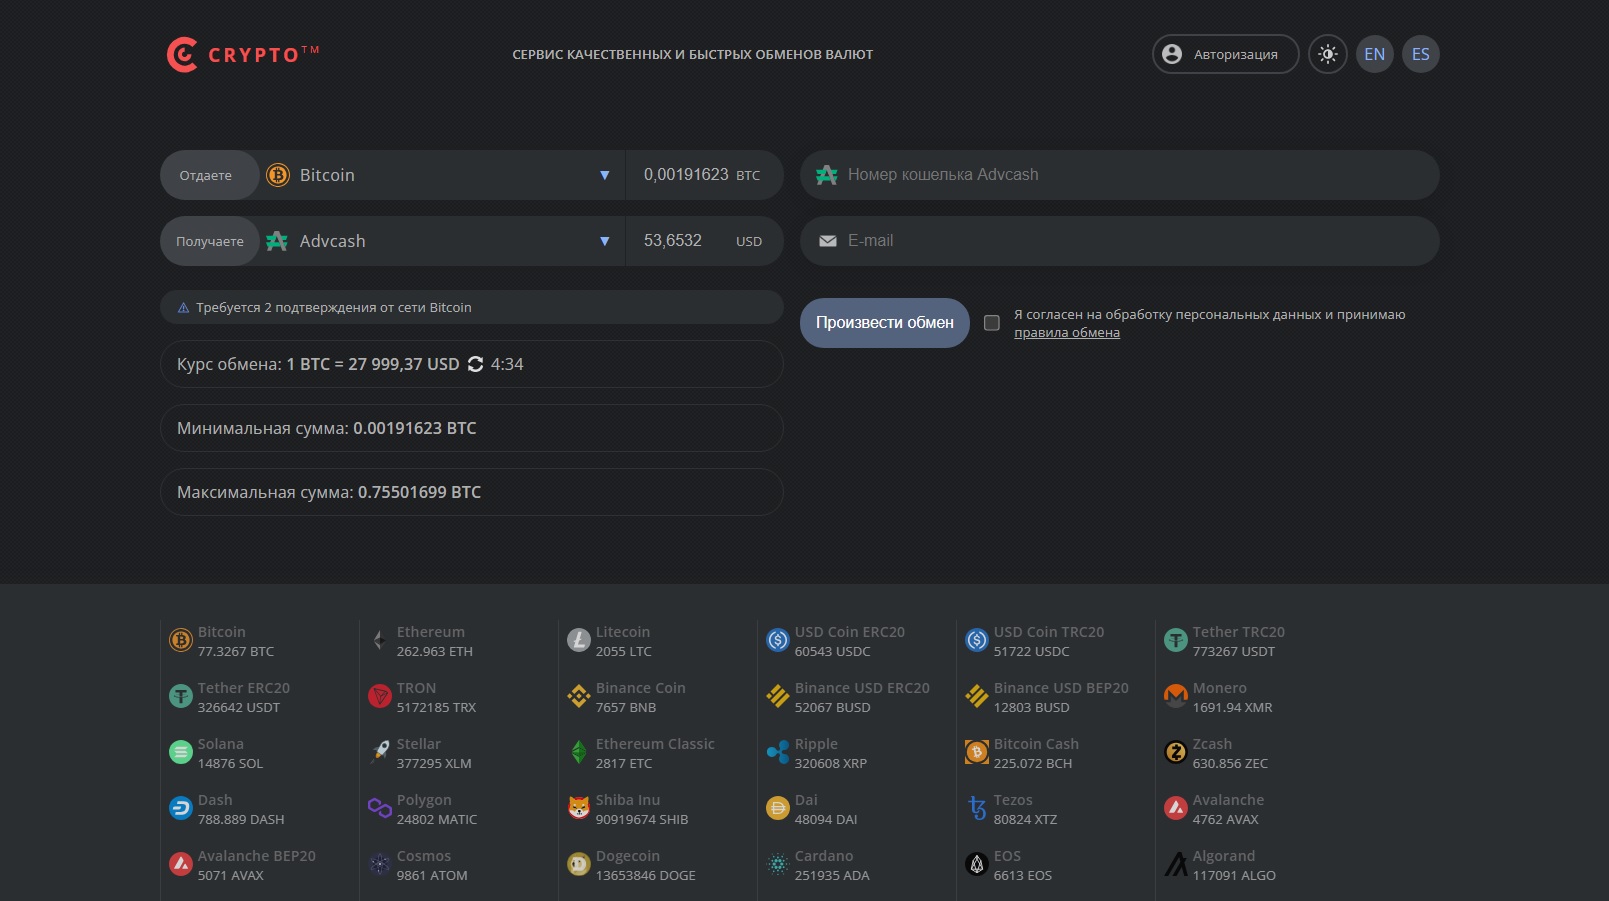Click the BTC amount input field
The height and width of the screenshot is (901, 1609).
(x=704, y=175)
